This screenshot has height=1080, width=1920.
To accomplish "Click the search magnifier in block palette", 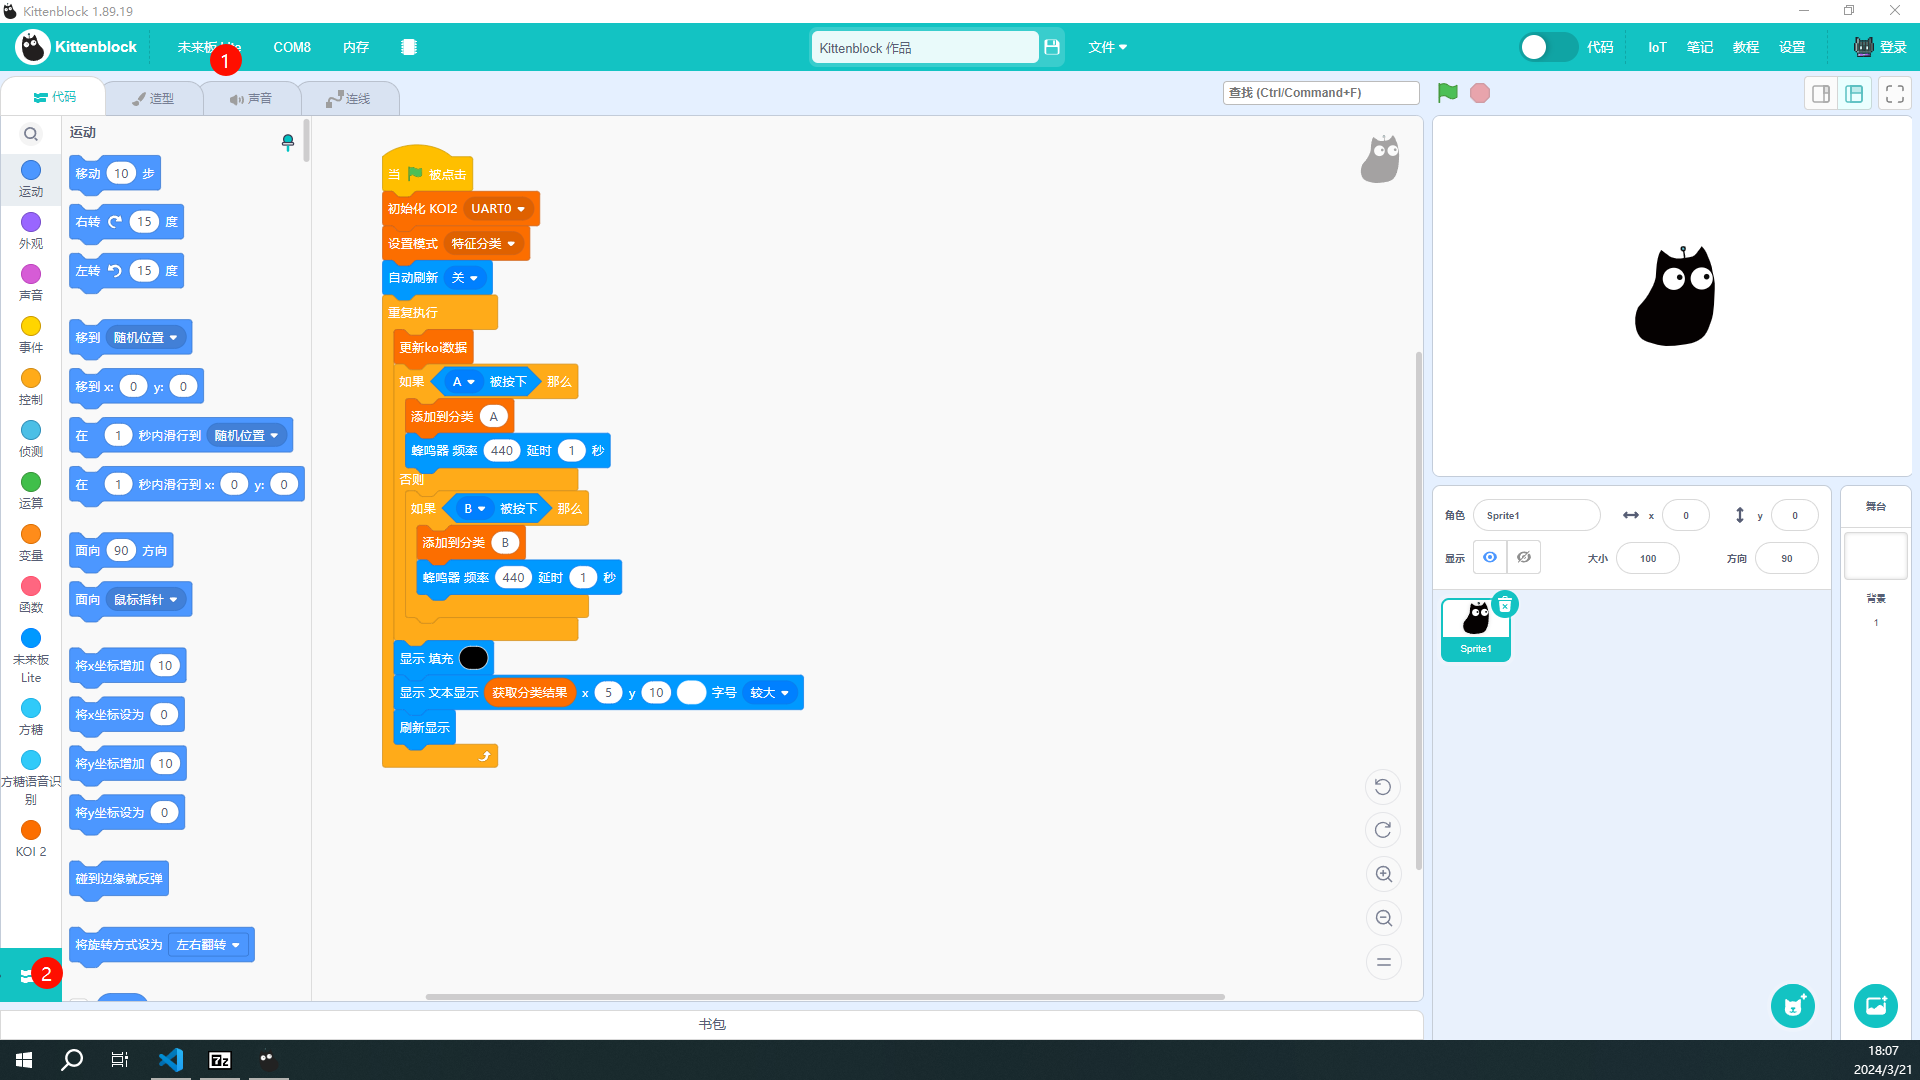I will click(x=31, y=134).
